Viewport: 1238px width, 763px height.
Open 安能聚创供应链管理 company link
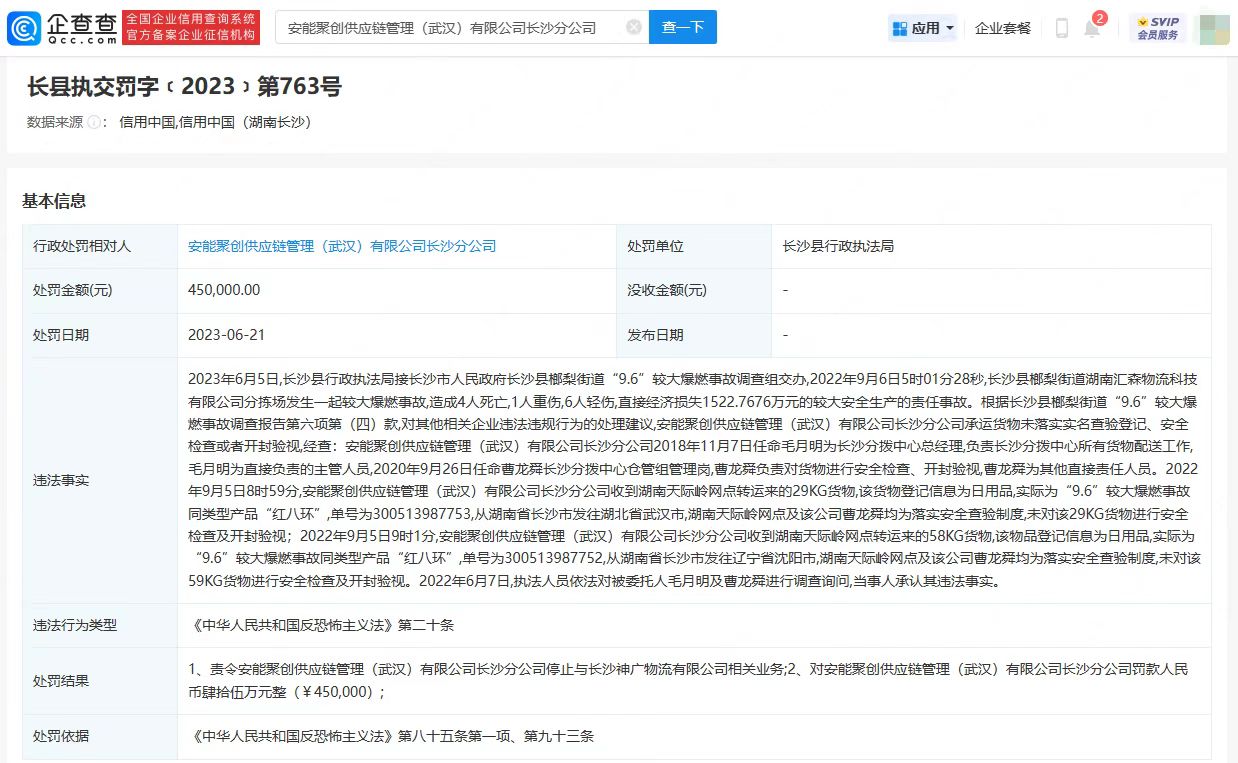point(342,246)
